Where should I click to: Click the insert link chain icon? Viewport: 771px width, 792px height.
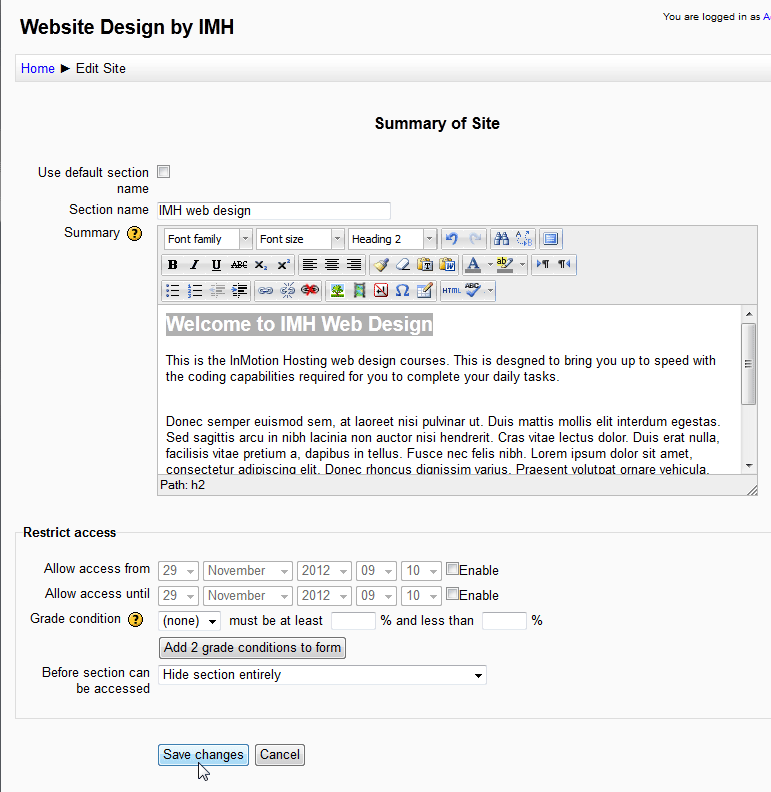tap(265, 290)
